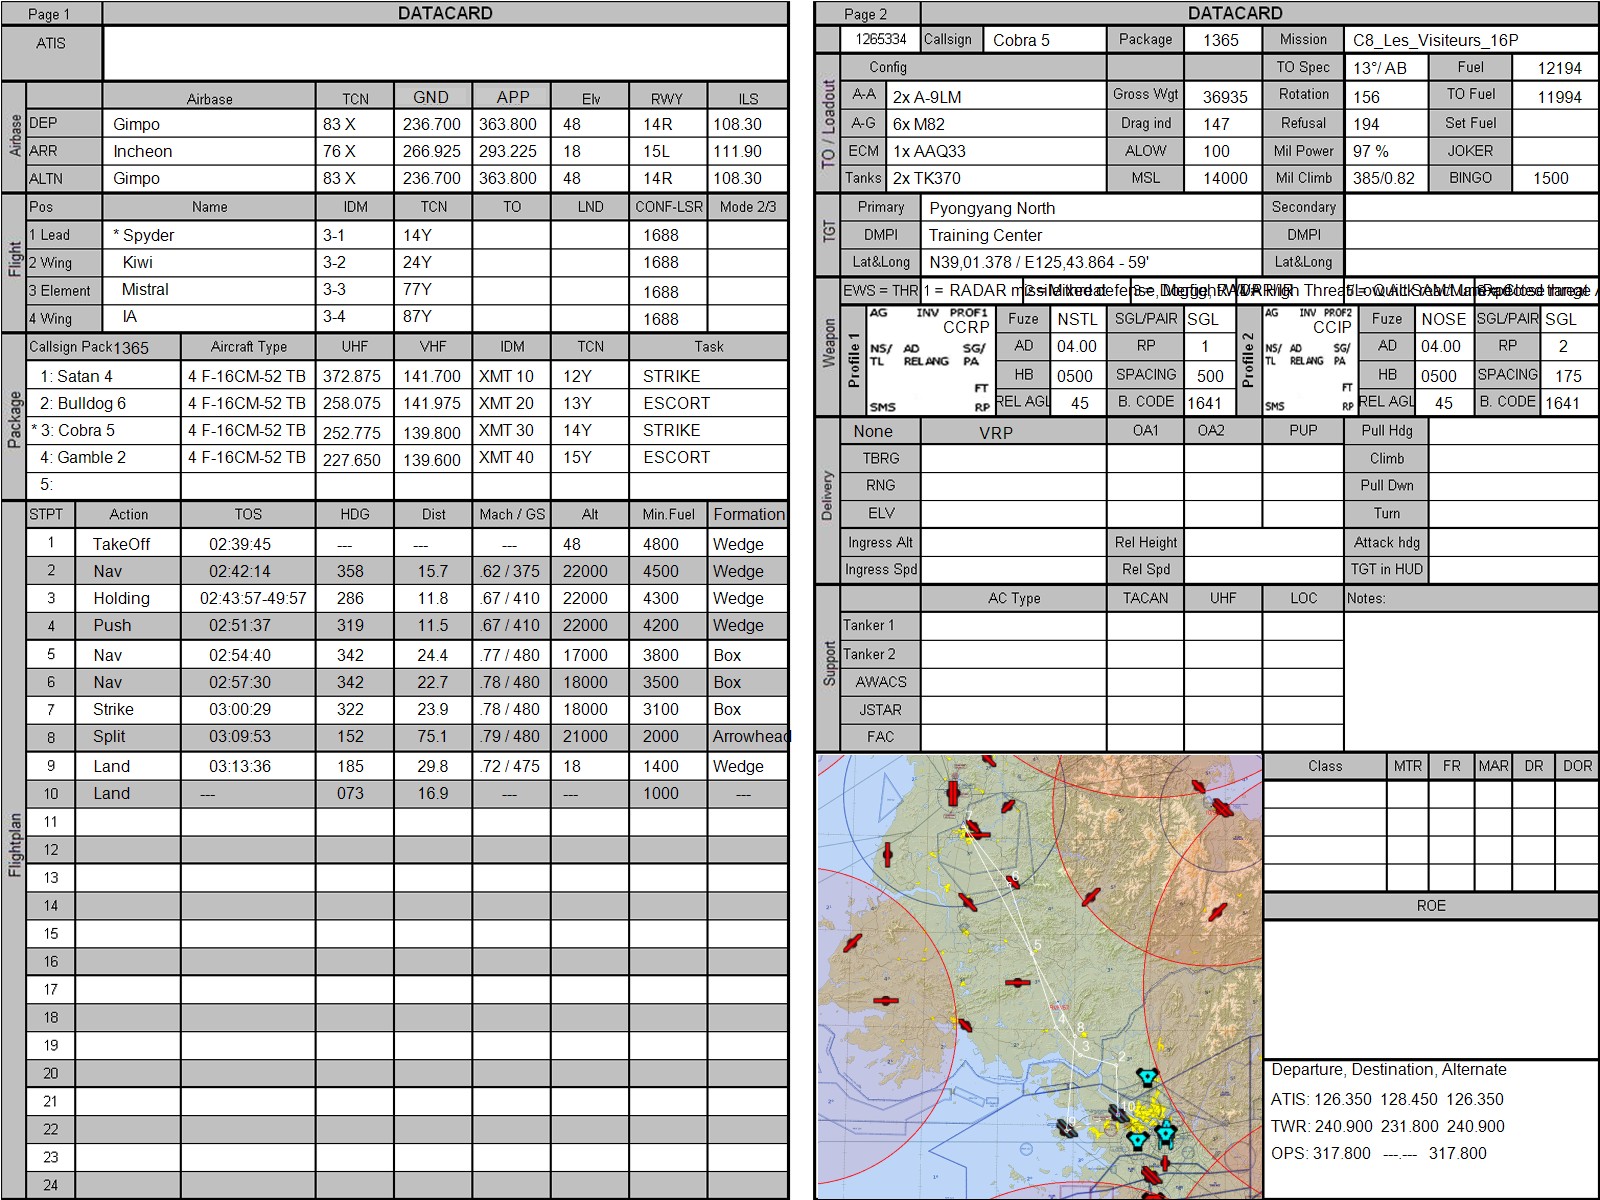Image resolution: width=1600 pixels, height=1200 pixels.
Task: Switch to the Page 2 label
Action: (x=866, y=14)
